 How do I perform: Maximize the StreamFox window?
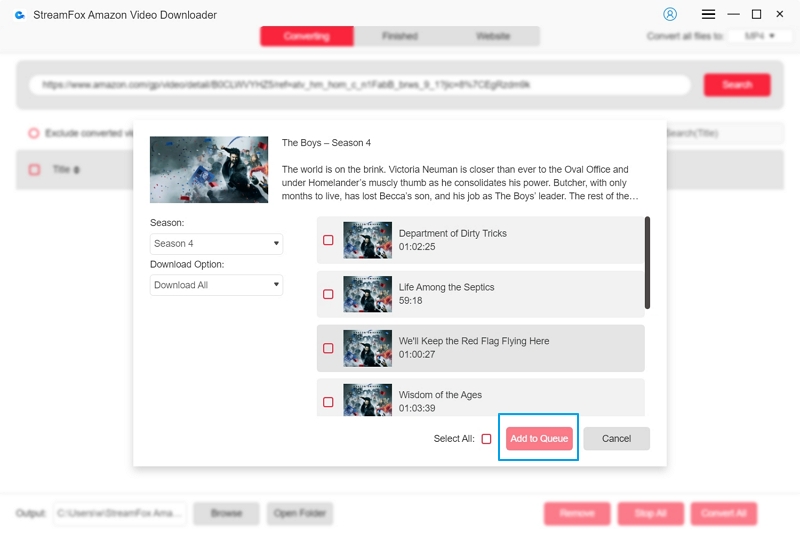pos(757,14)
